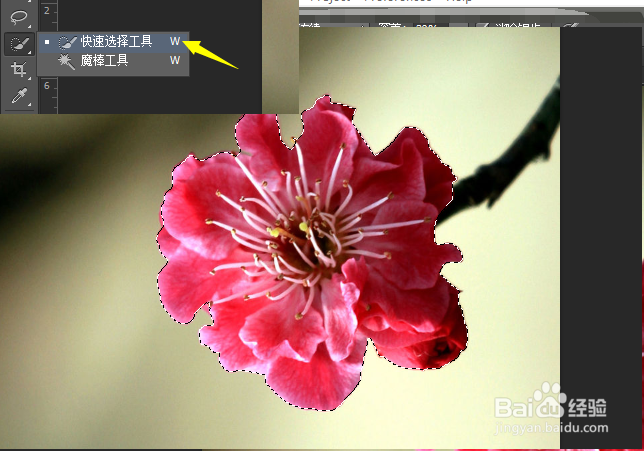Select the Eyedropper tool in the toolbar
644x451 pixels.
(18, 96)
